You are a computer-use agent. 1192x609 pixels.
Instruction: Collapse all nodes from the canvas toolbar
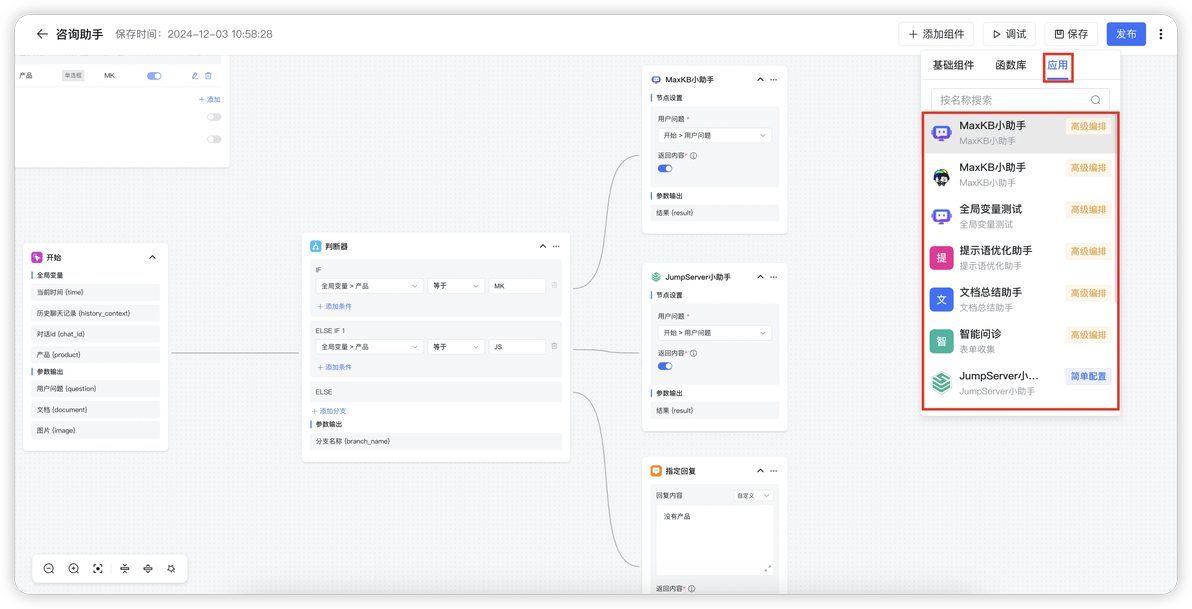coord(125,569)
